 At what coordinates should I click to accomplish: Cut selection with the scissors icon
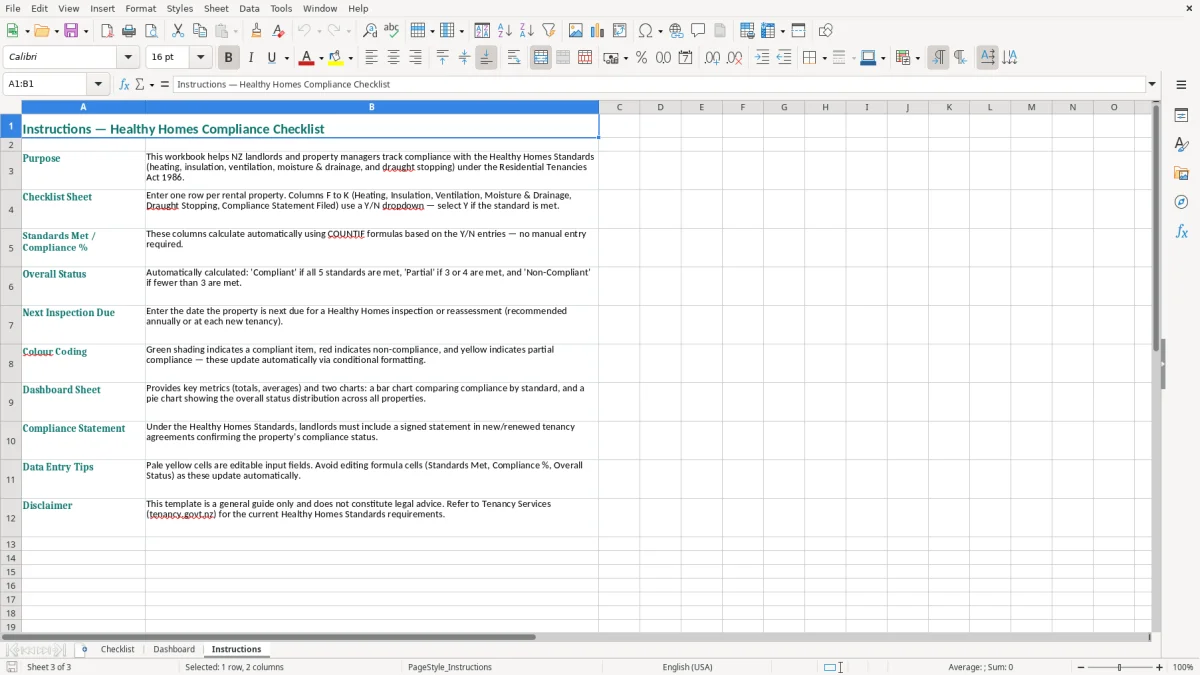[x=178, y=31]
